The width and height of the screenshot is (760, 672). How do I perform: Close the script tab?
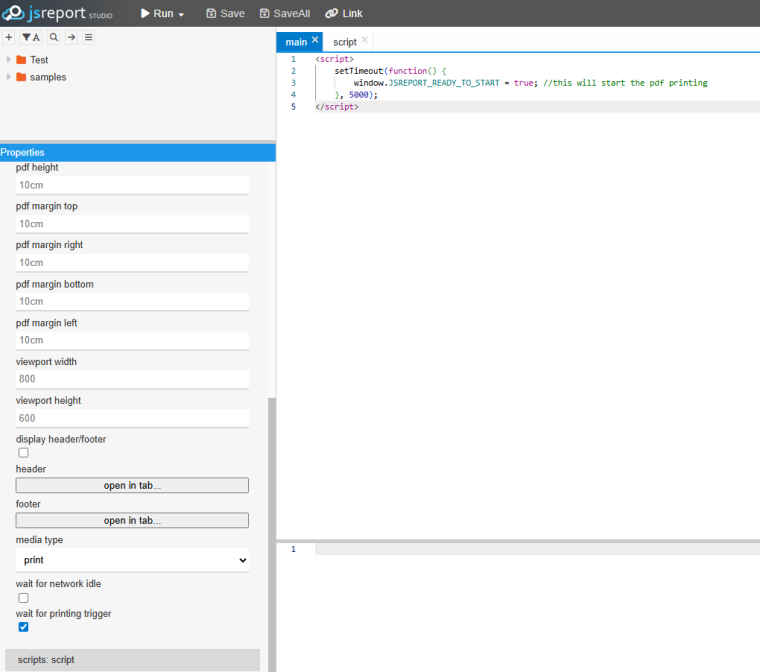pyautogui.click(x=364, y=40)
